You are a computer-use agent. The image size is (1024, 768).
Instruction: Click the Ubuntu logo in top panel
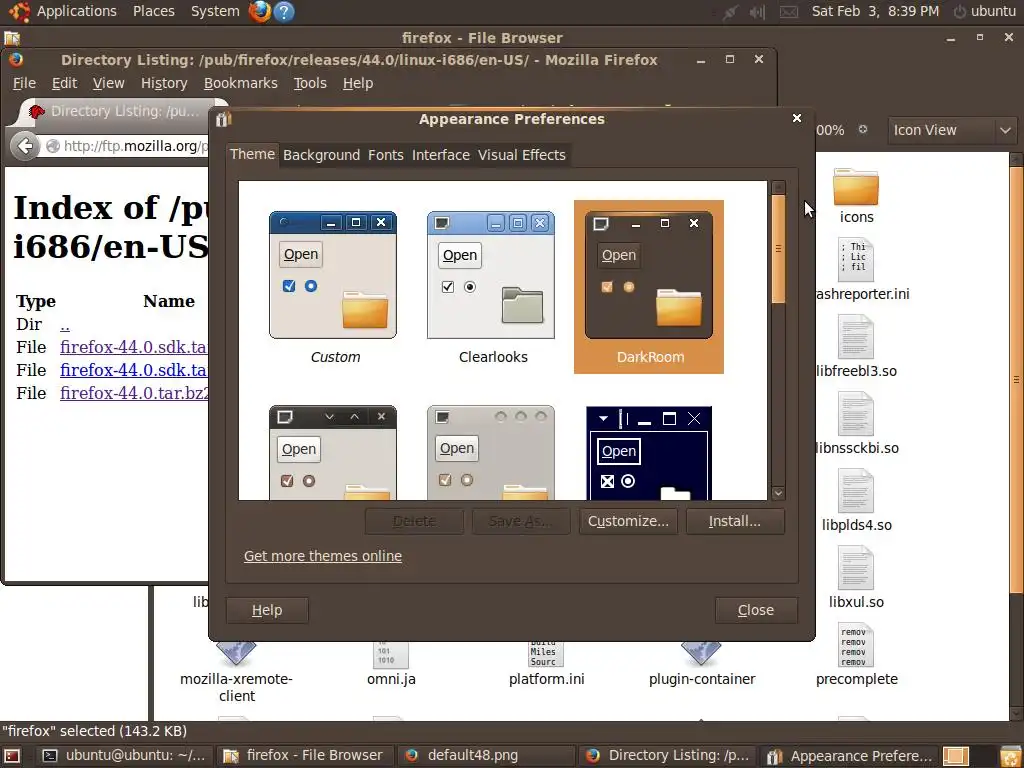click(18, 11)
